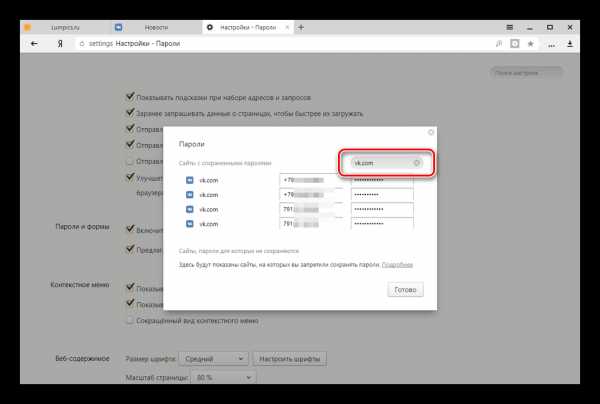Click the Новости tab favicon
Viewport: 600px width, 404px height.
119,27
